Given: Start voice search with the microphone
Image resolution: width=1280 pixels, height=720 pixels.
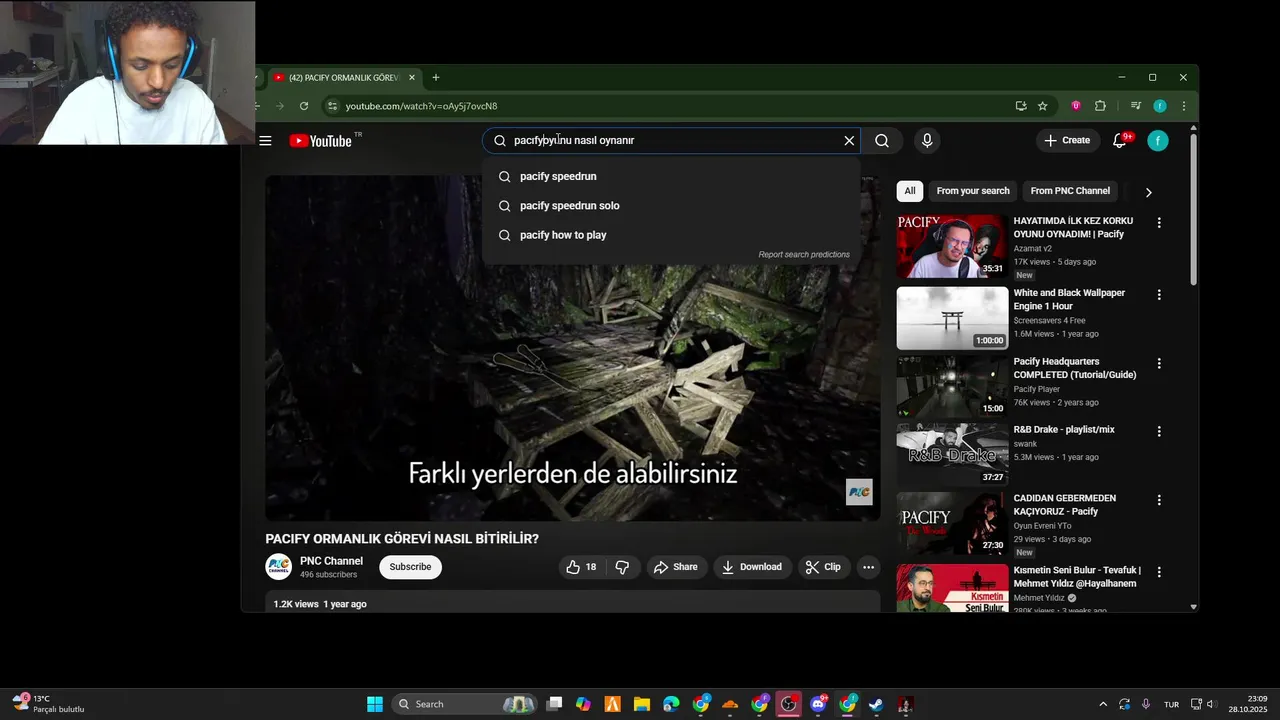Looking at the screenshot, I should tap(927, 141).
